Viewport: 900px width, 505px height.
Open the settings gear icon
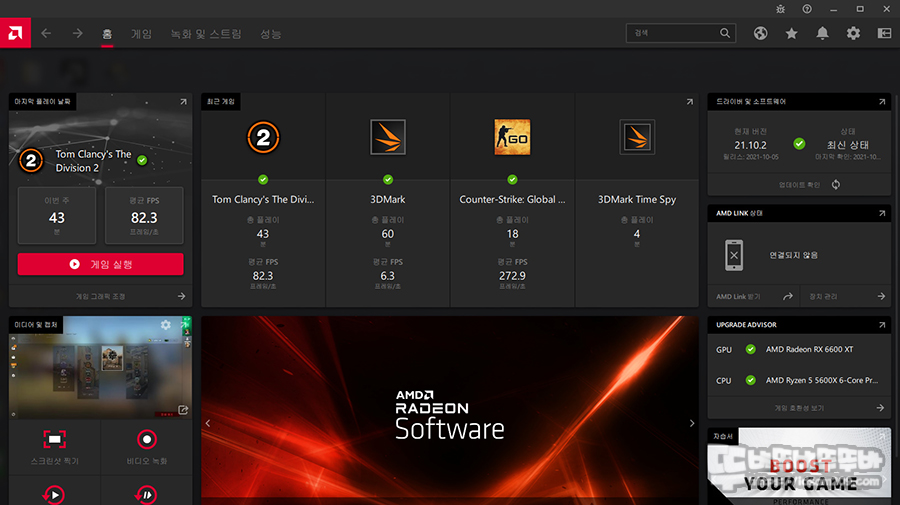854,33
